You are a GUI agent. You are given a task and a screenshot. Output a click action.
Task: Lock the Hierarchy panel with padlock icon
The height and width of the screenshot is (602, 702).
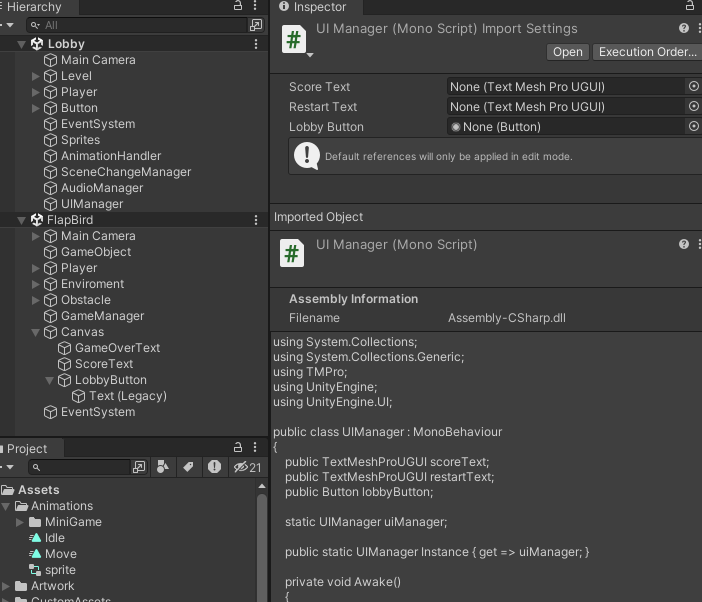click(238, 6)
